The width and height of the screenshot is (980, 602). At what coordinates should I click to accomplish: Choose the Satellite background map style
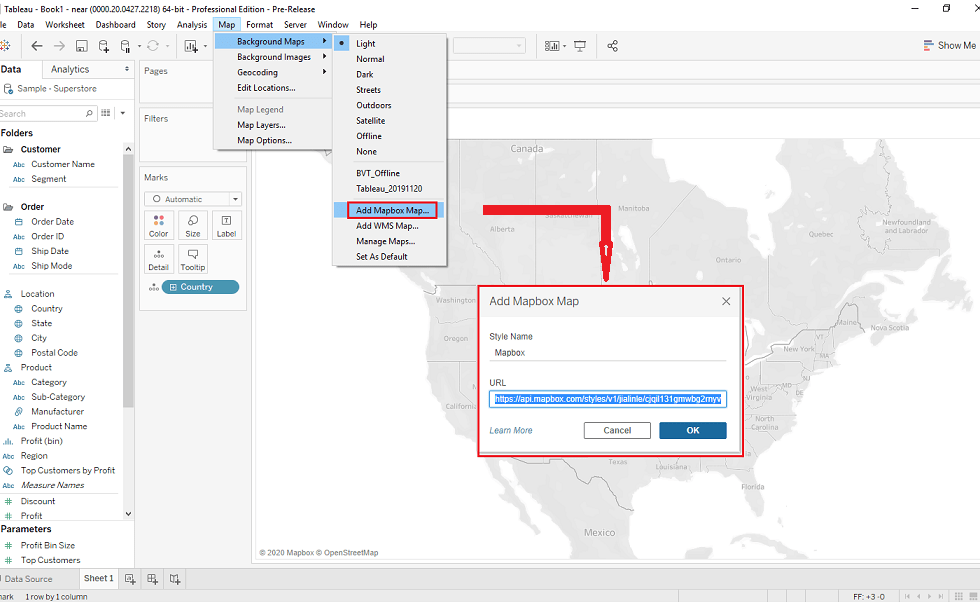[x=370, y=121]
